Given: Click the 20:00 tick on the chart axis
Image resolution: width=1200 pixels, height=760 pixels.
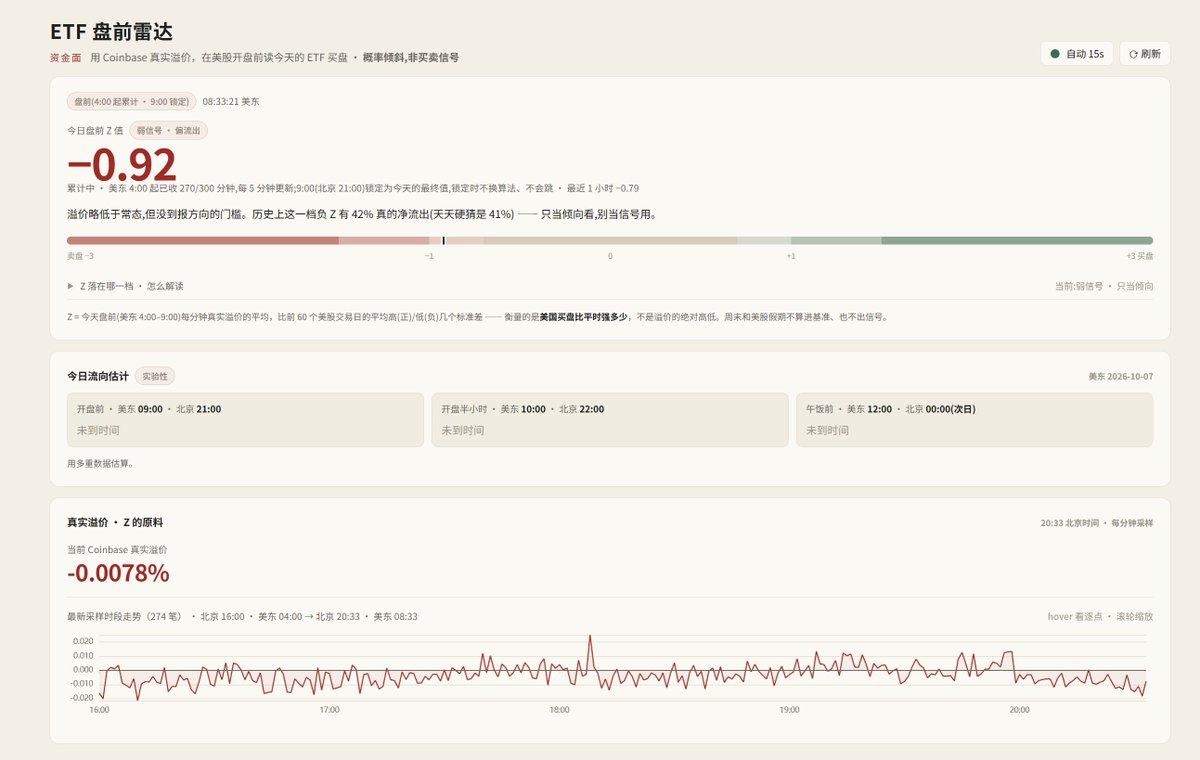Looking at the screenshot, I should coord(1019,710).
